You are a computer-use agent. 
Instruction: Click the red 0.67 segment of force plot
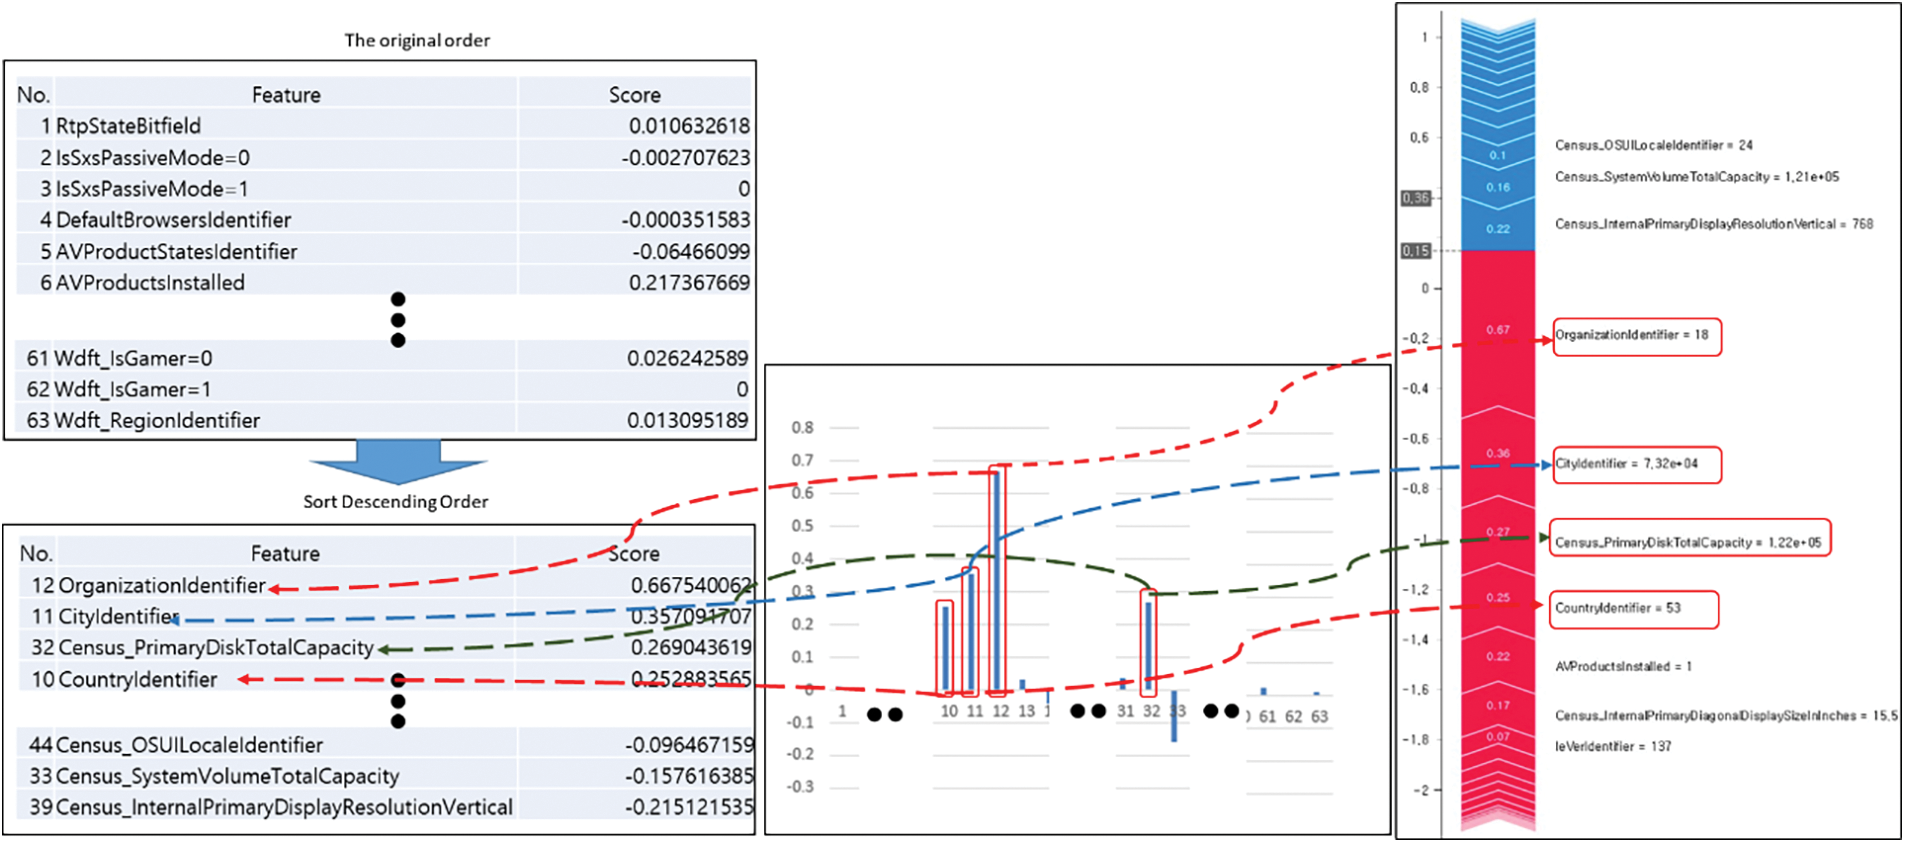pyautogui.click(x=1497, y=330)
